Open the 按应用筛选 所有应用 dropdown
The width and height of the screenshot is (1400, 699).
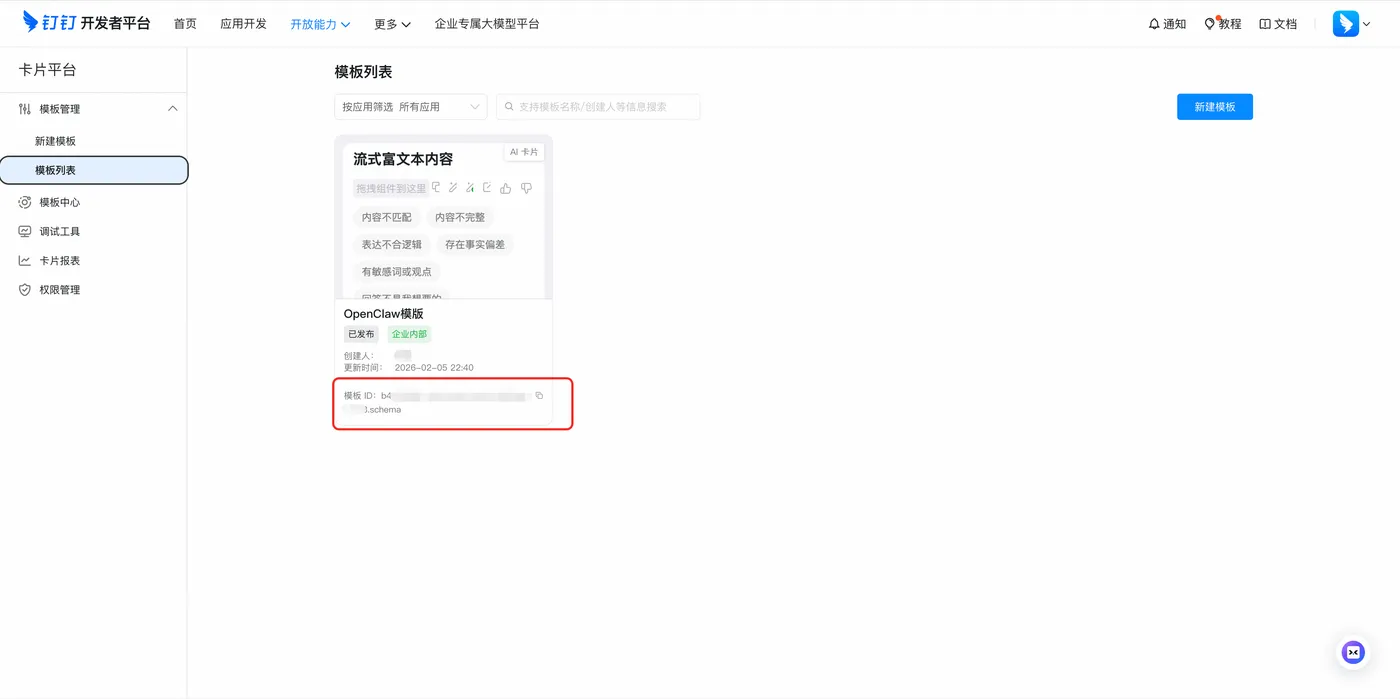pyautogui.click(x=411, y=106)
